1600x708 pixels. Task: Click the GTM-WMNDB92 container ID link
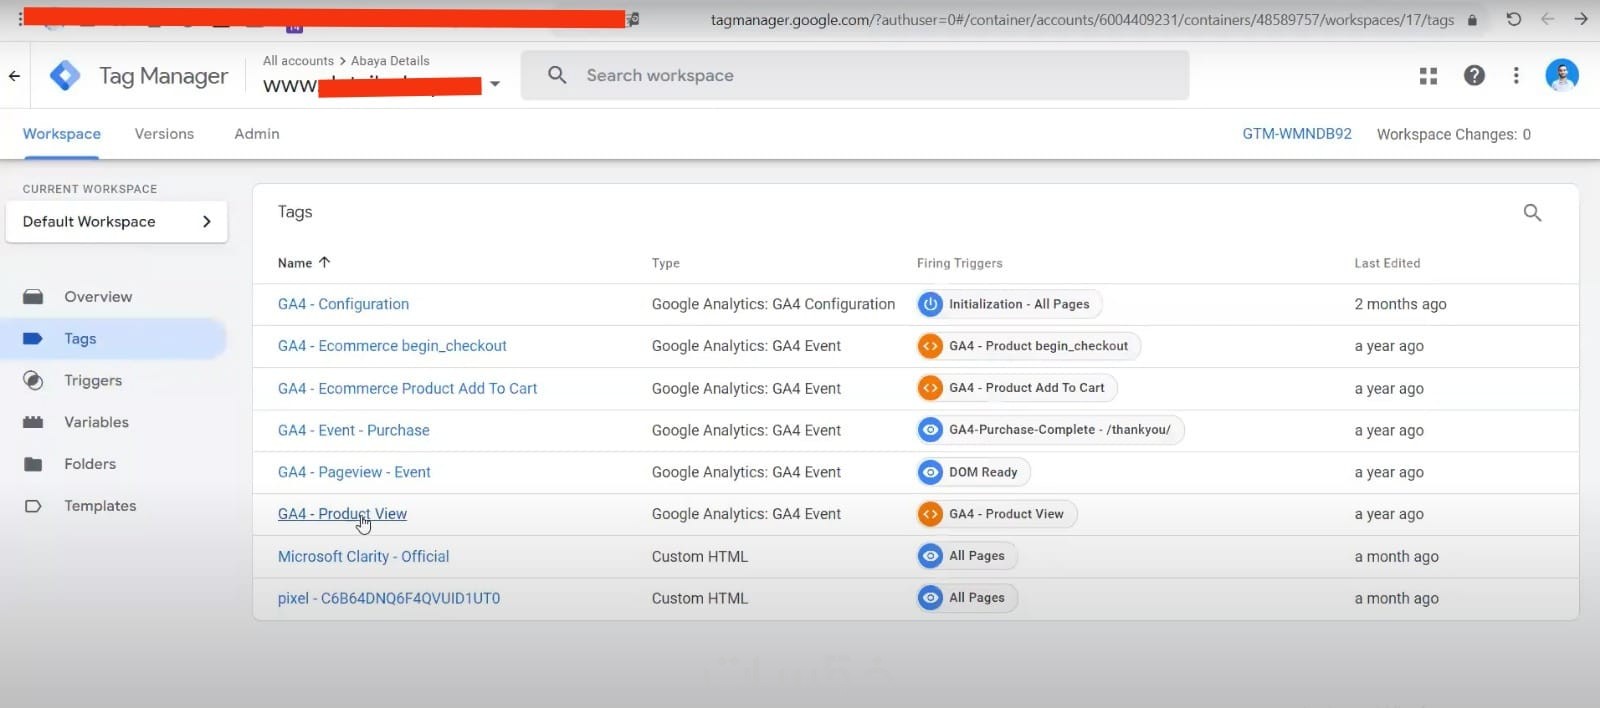[1296, 134]
